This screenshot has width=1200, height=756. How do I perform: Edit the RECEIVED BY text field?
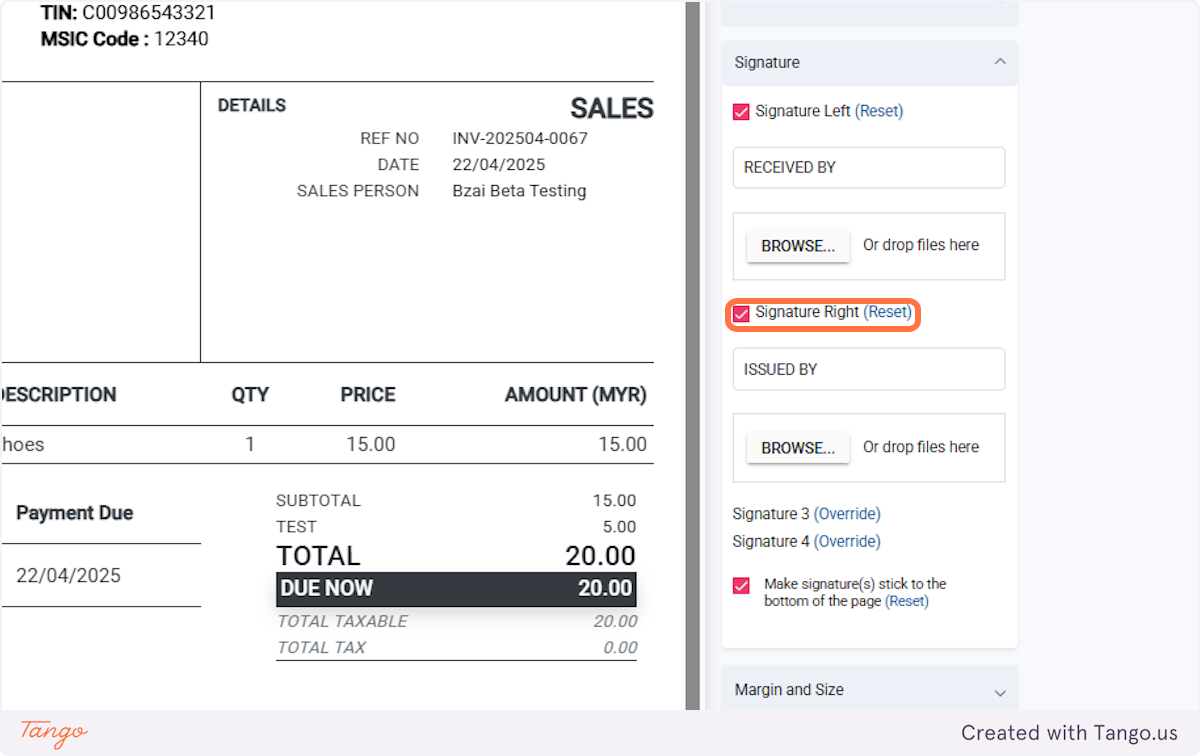(869, 168)
